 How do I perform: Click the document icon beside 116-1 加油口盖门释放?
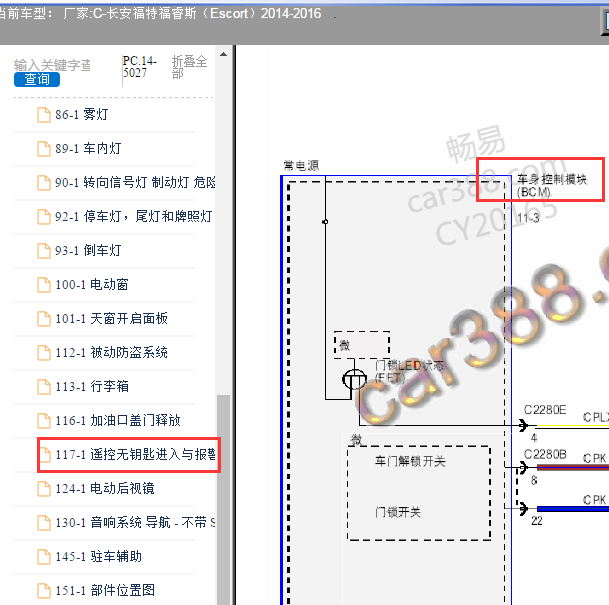44,421
